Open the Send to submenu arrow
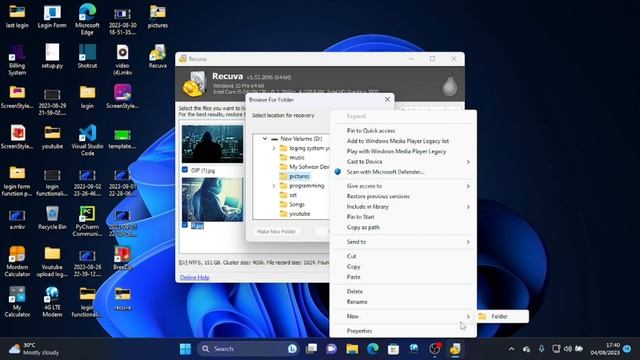This screenshot has width=640, height=360. [468, 242]
